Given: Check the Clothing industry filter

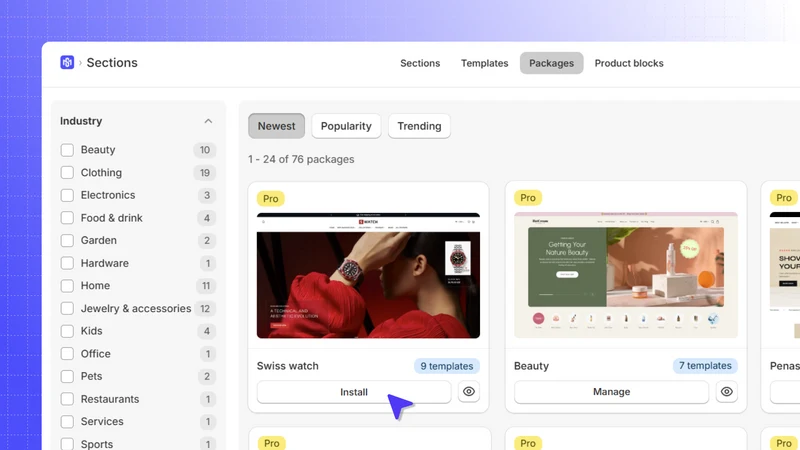Looking at the screenshot, I should point(67,172).
